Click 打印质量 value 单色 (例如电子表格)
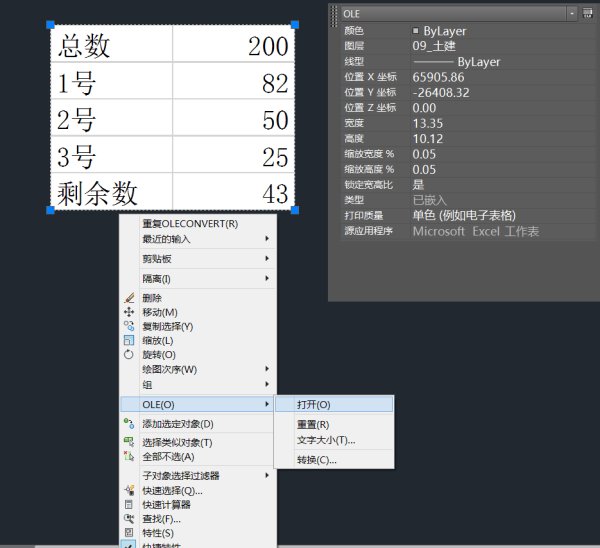 pyautogui.click(x=464, y=215)
